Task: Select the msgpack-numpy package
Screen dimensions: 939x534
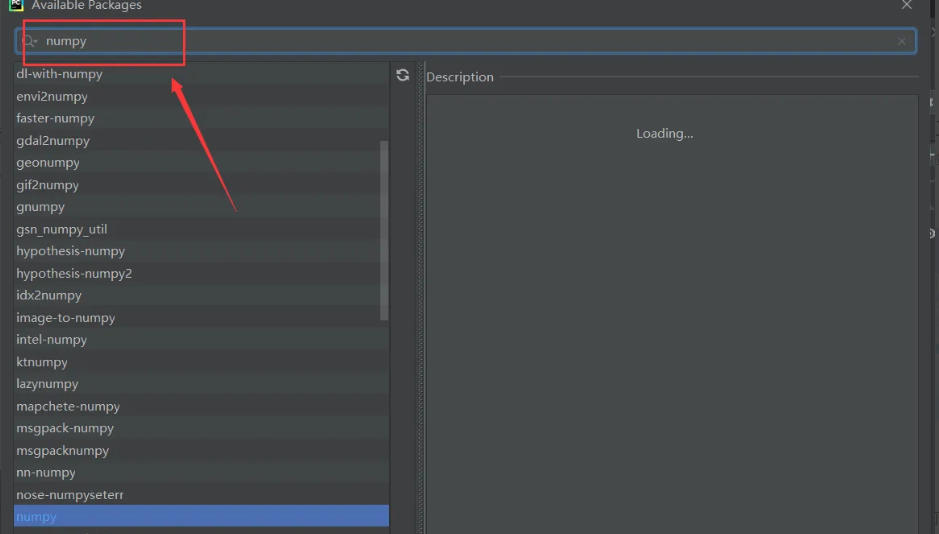Action: click(201, 429)
